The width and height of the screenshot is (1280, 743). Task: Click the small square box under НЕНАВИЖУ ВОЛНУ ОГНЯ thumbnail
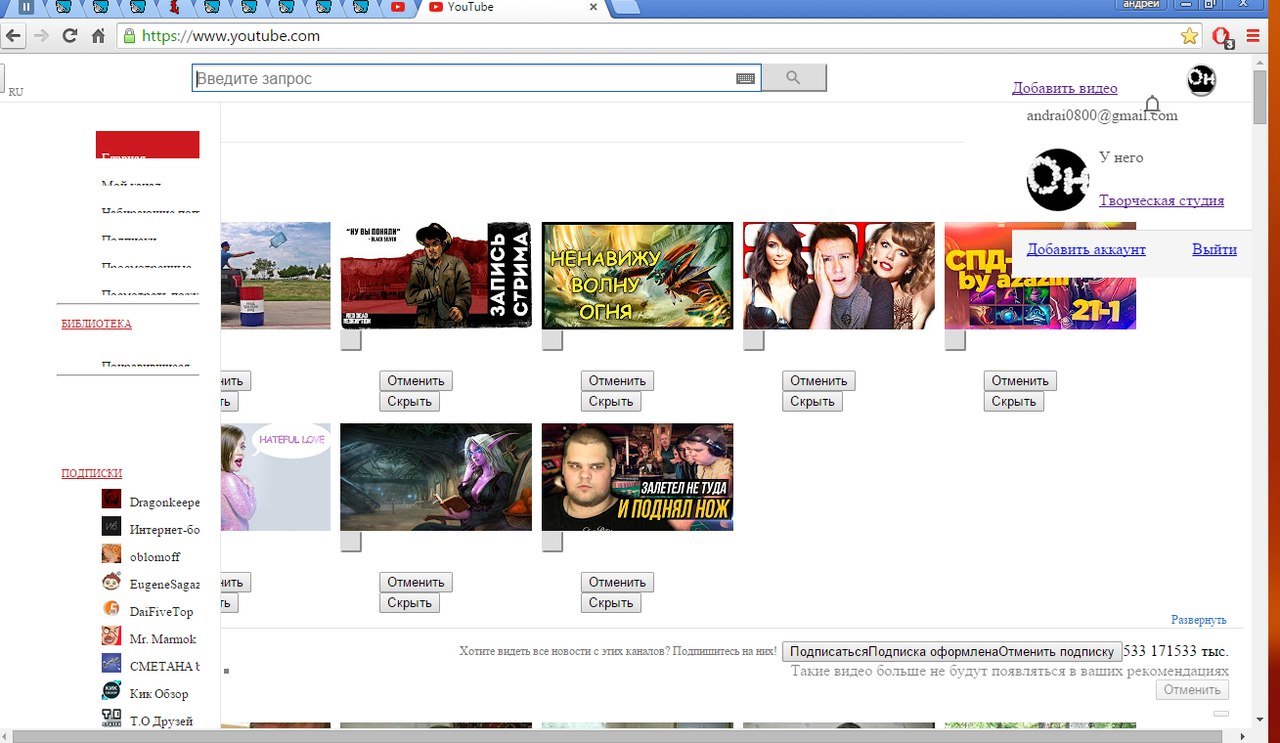pyautogui.click(x=552, y=341)
